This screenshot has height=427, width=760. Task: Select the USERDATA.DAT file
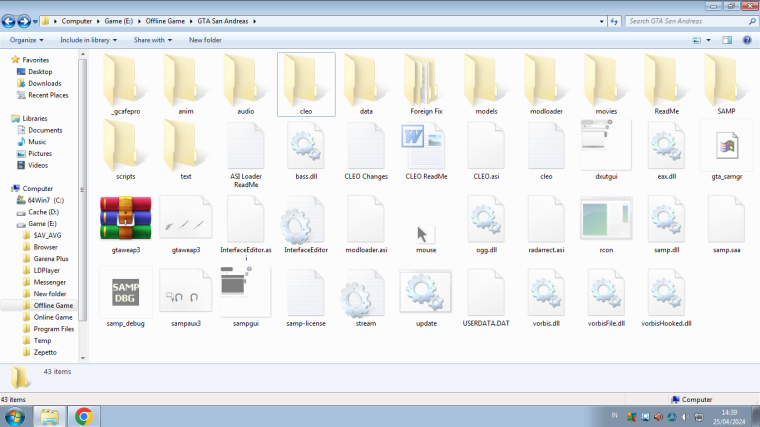point(486,292)
